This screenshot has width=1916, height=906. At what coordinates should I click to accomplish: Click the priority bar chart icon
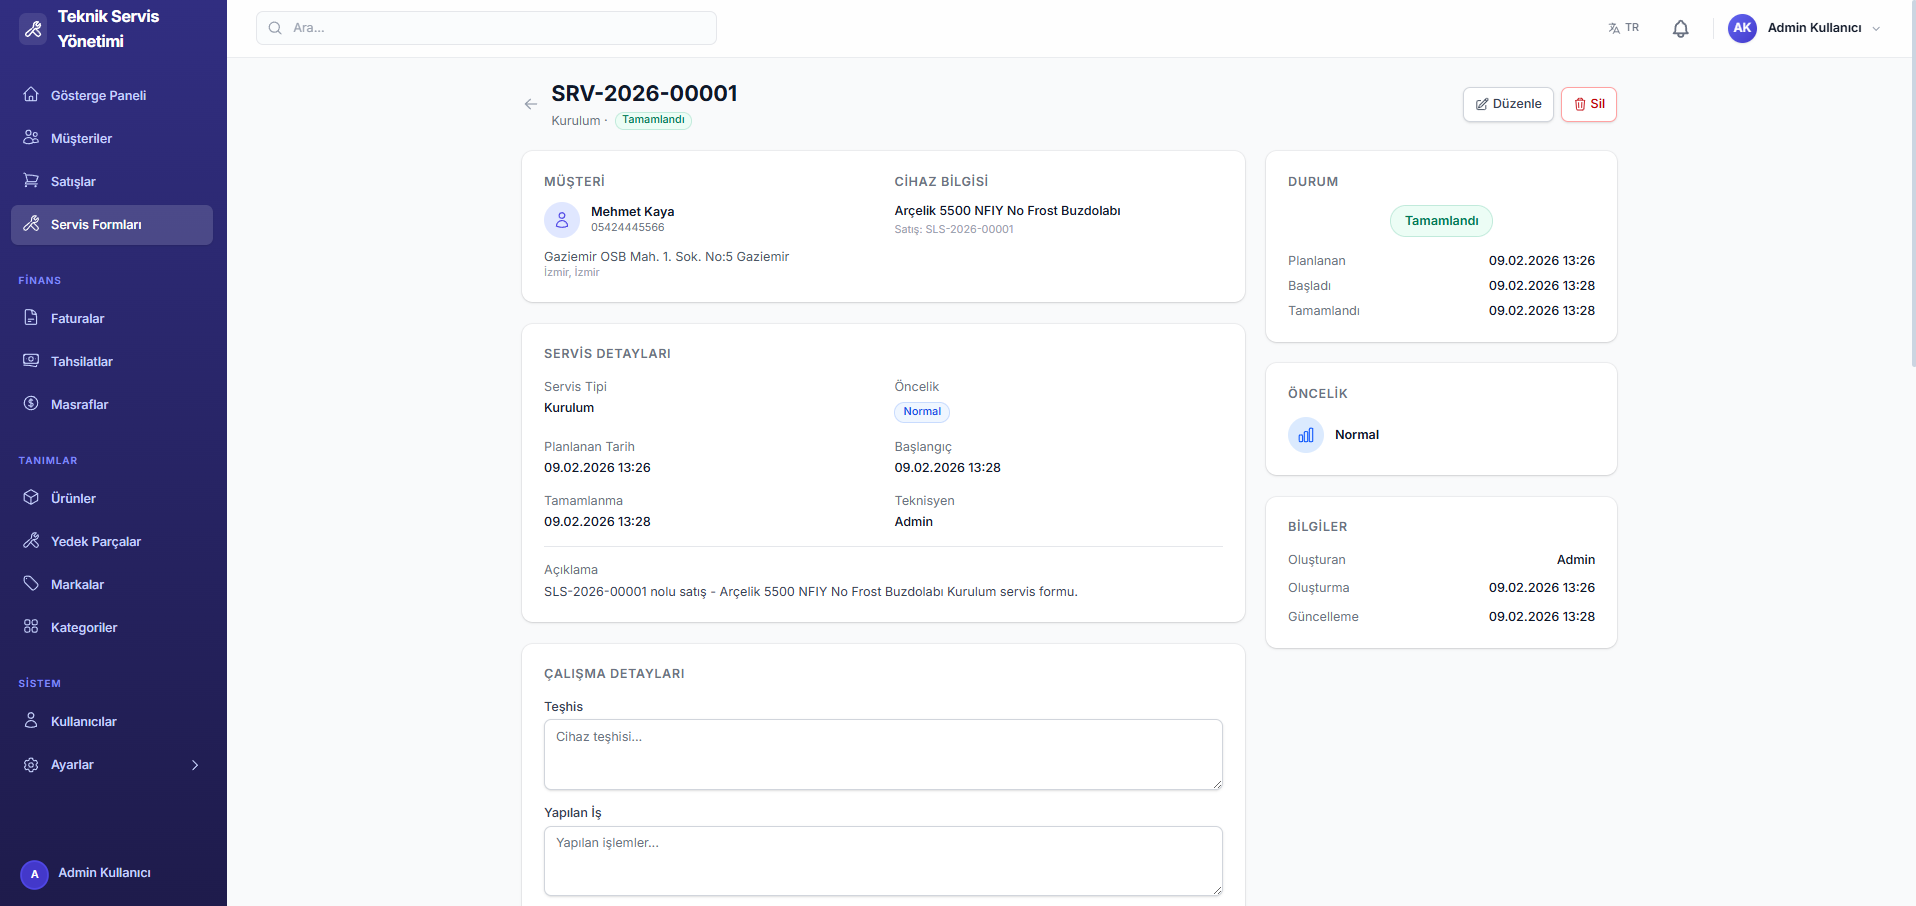pyautogui.click(x=1306, y=435)
